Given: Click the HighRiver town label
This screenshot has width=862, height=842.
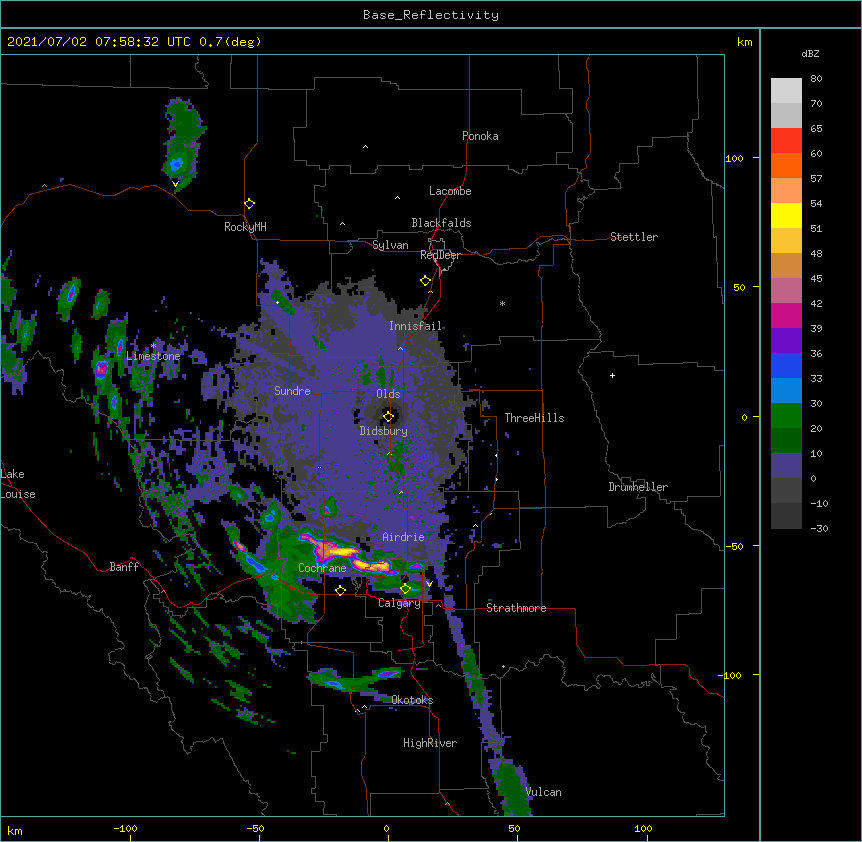Looking at the screenshot, I should tap(430, 743).
